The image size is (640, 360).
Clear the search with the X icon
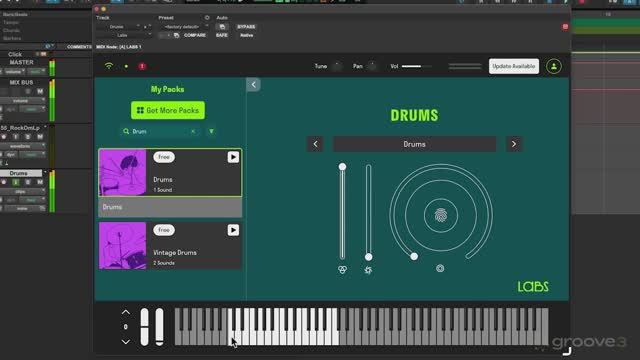193,131
